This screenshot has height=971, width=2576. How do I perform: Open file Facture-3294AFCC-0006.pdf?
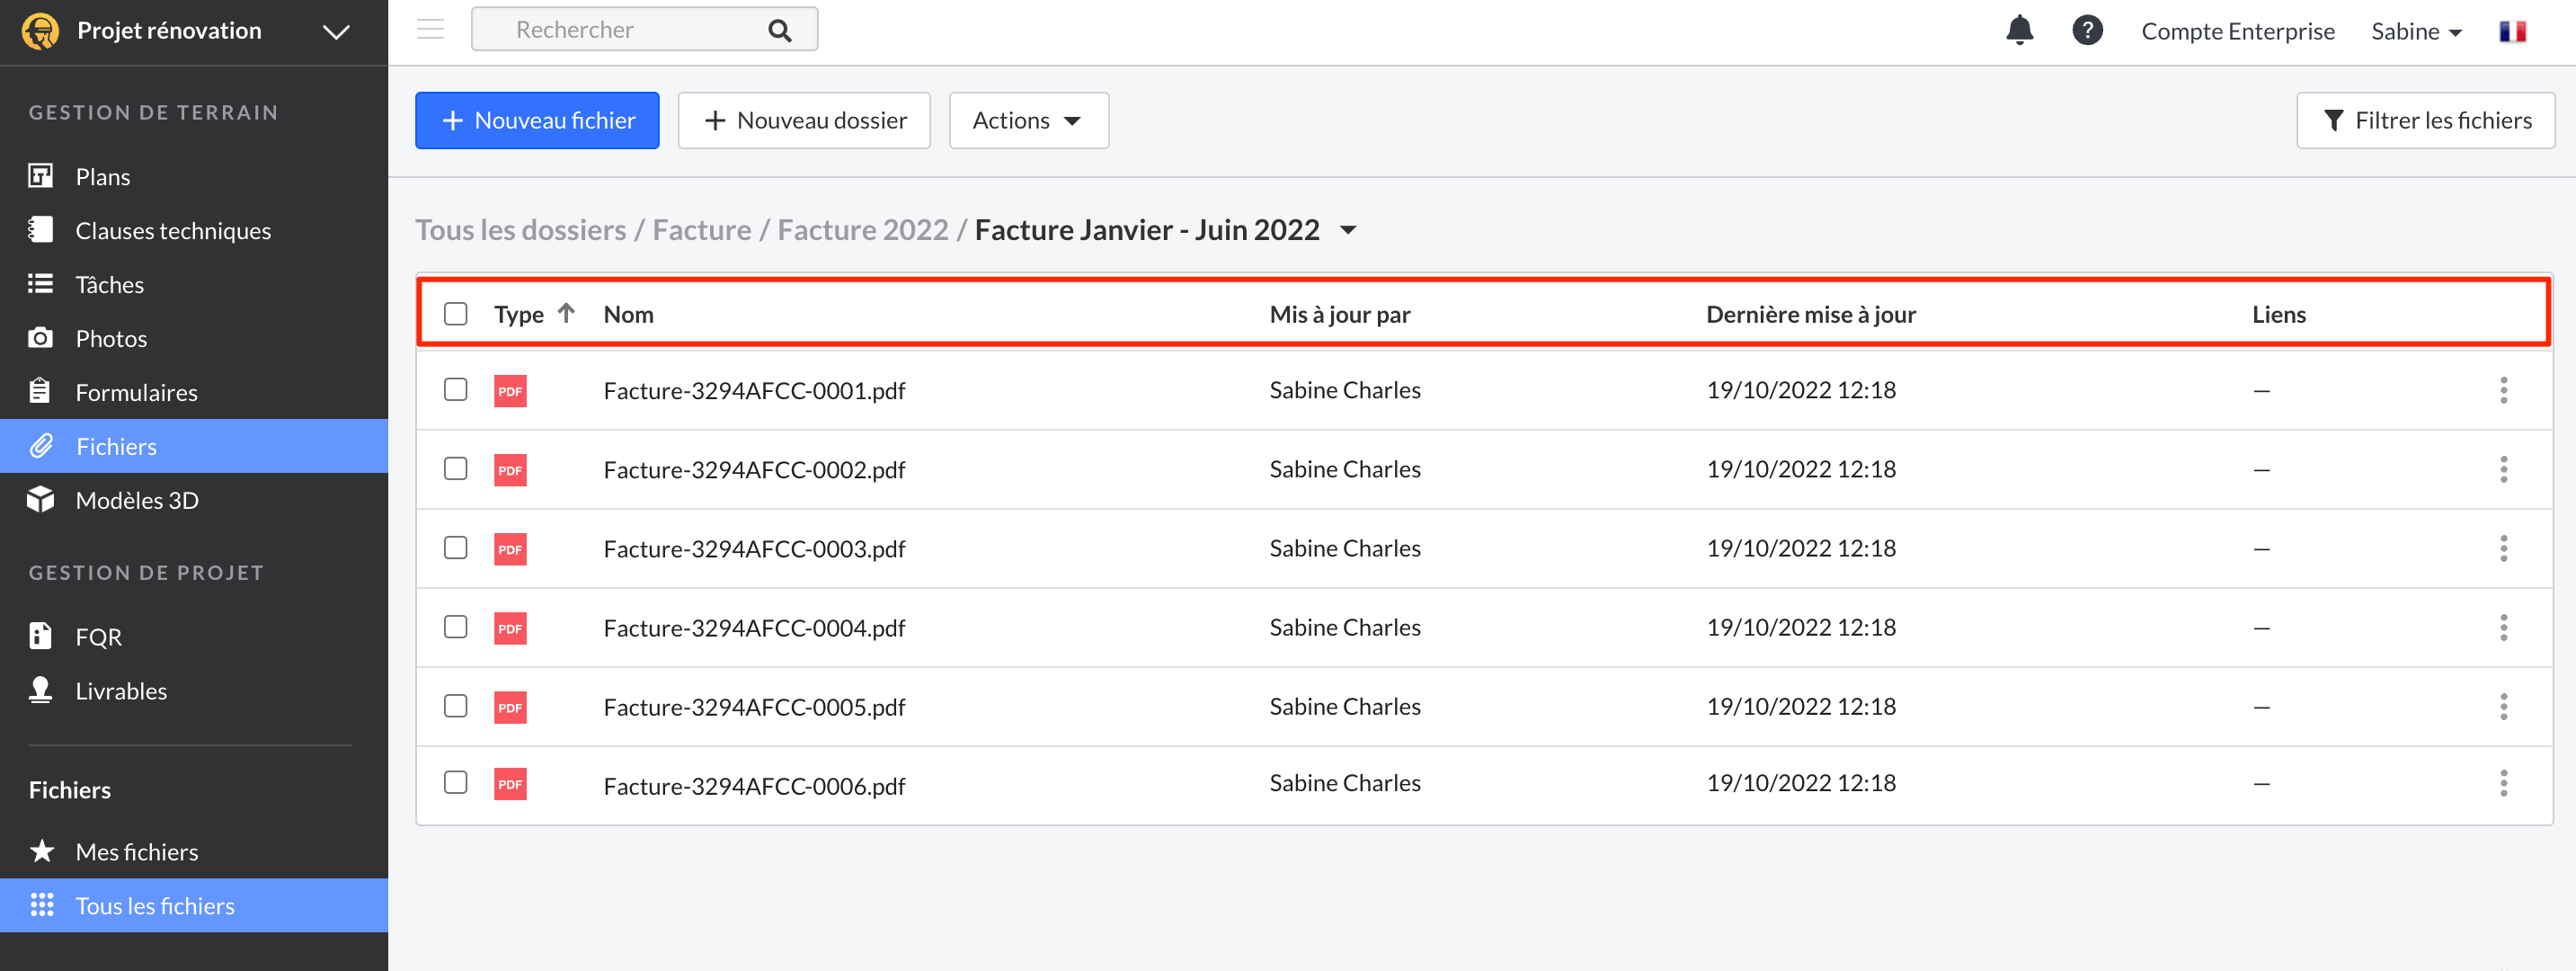click(754, 785)
